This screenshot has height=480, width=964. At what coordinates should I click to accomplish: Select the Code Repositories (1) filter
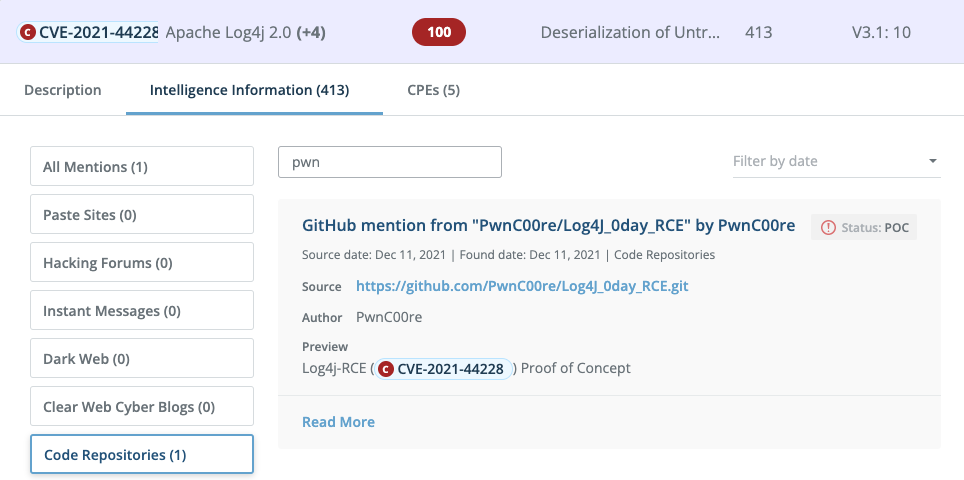coord(142,455)
